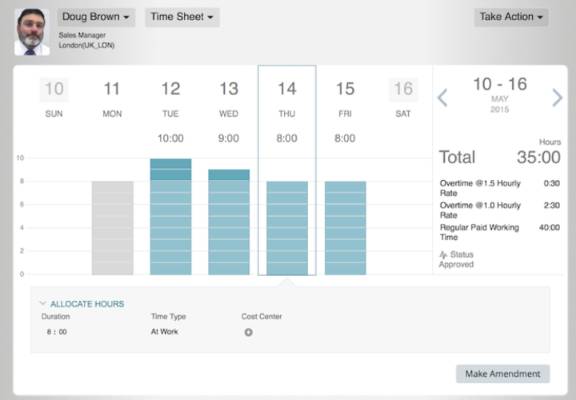Click the Friday hours bar
576x400 pixels.
[345, 228]
